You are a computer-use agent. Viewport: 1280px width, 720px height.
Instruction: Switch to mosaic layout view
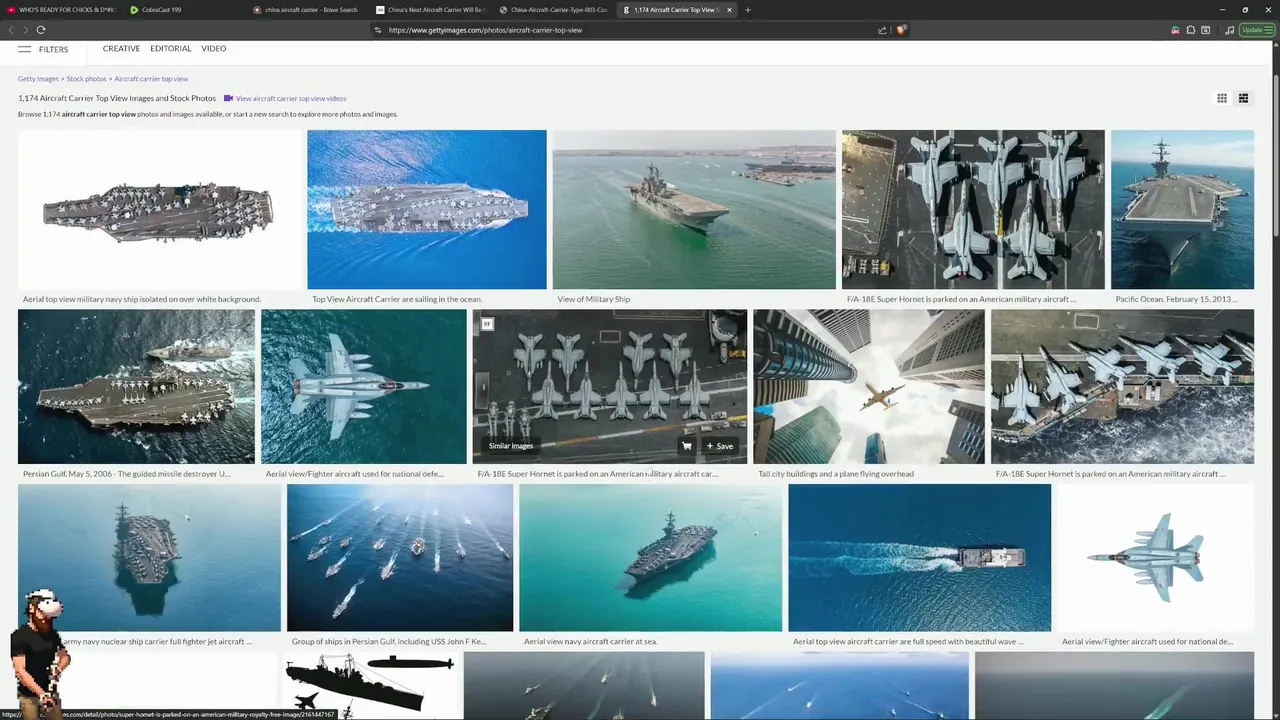coord(1243,98)
